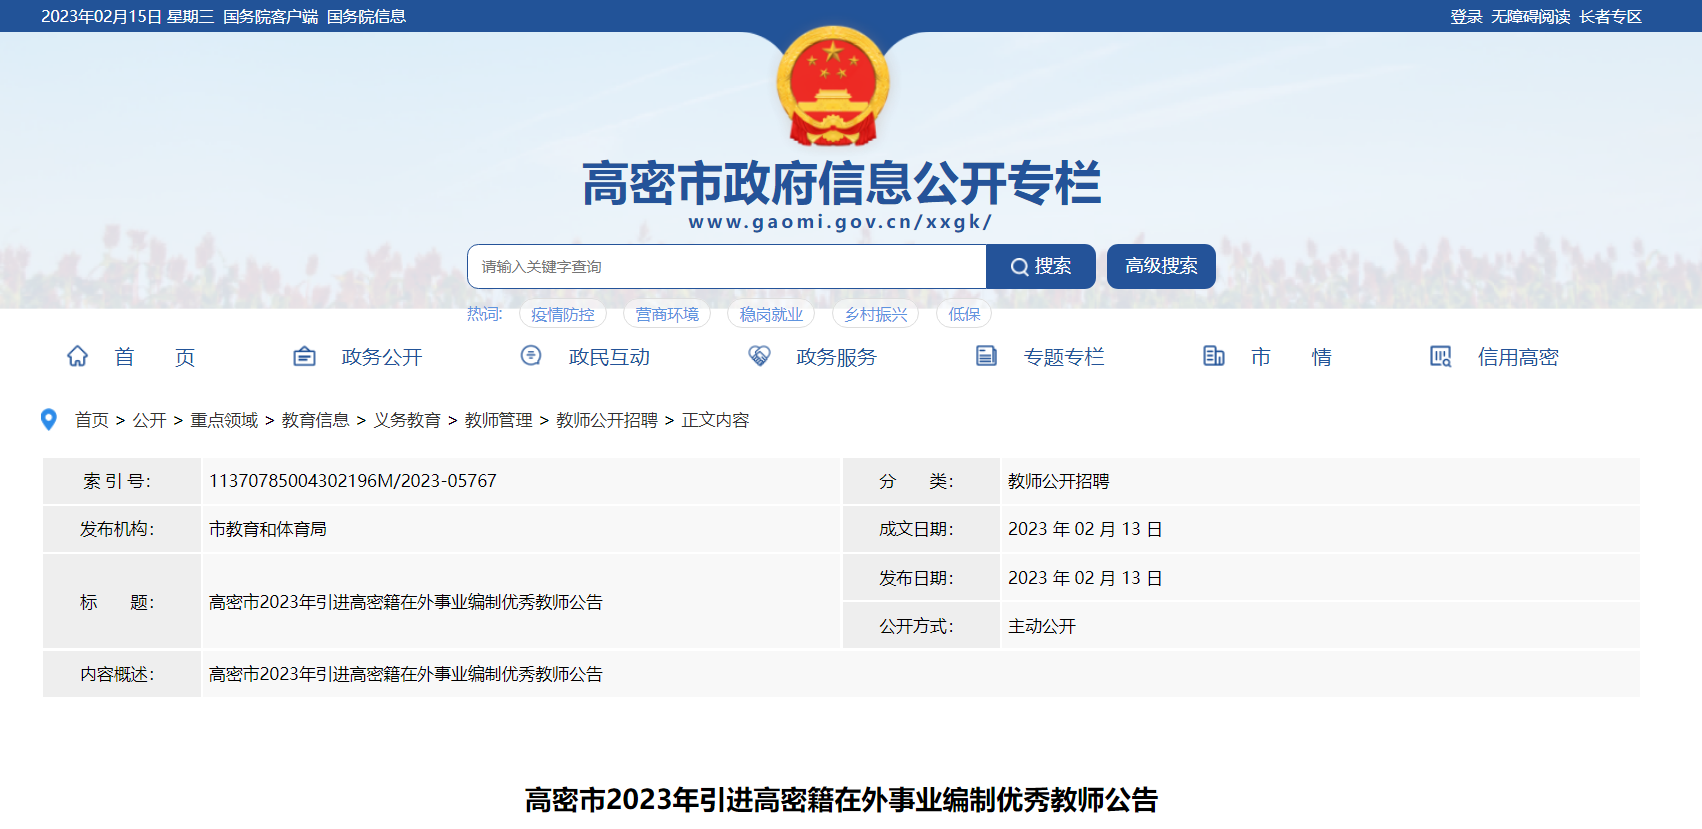Select 市情 in the main navigation
The image size is (1702, 829).
point(1291,357)
